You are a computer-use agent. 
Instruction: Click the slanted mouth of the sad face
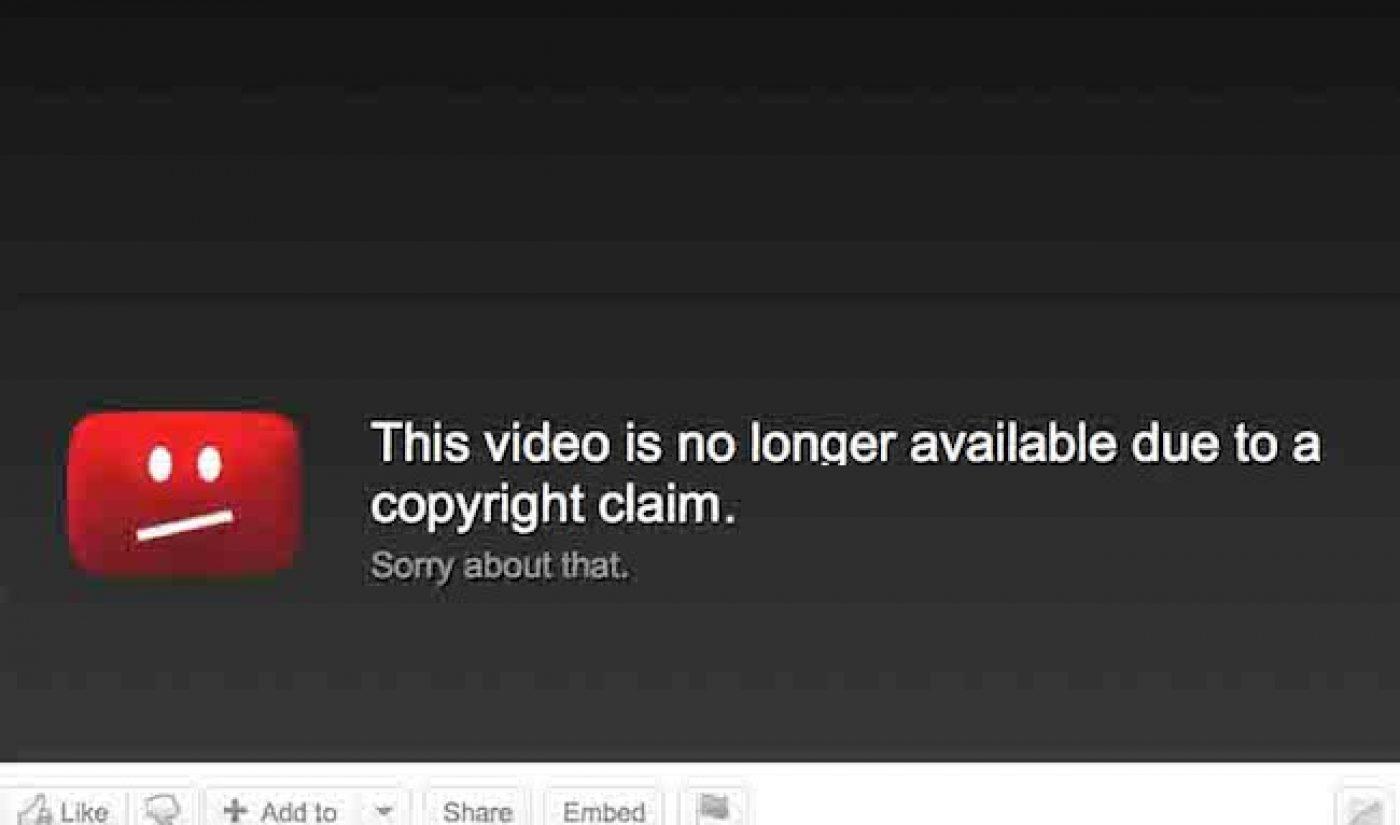point(185,526)
